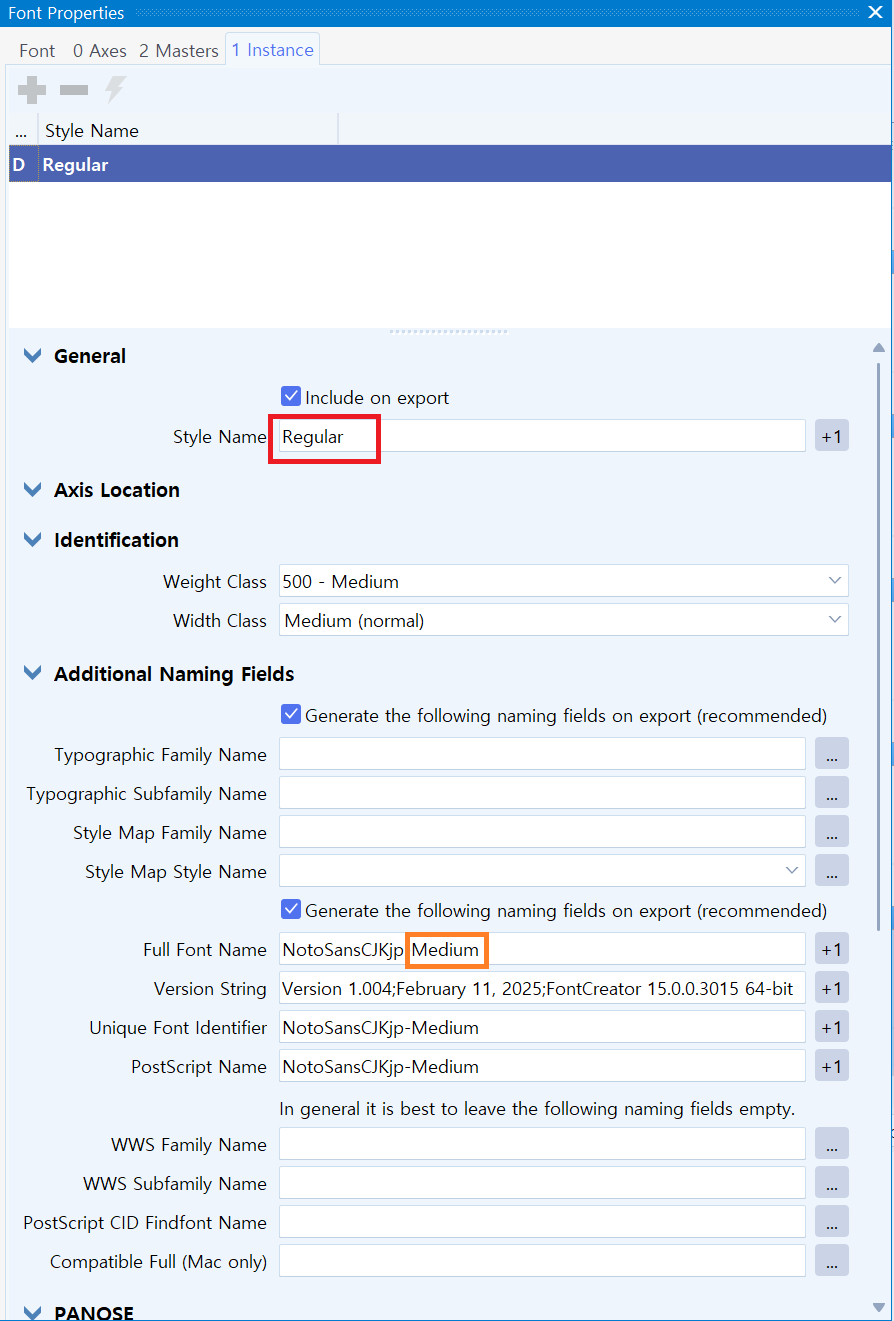Click +1 button next to PostScript Name

pyautogui.click(x=831, y=1066)
